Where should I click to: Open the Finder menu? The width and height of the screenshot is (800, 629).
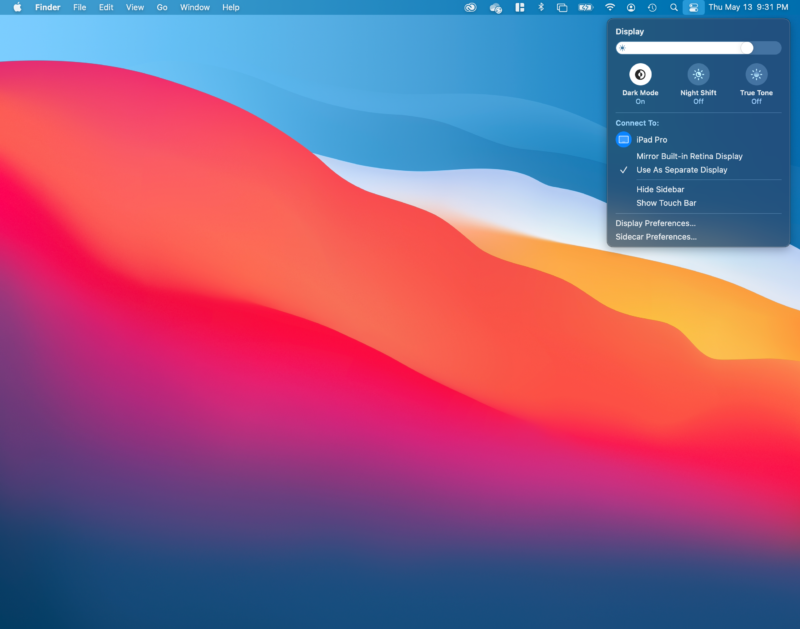[47, 7]
